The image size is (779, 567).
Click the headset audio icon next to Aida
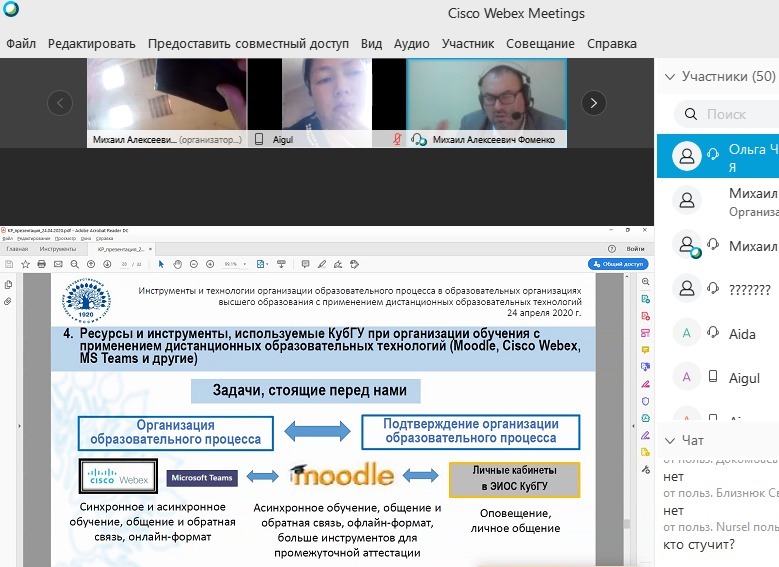tap(713, 332)
